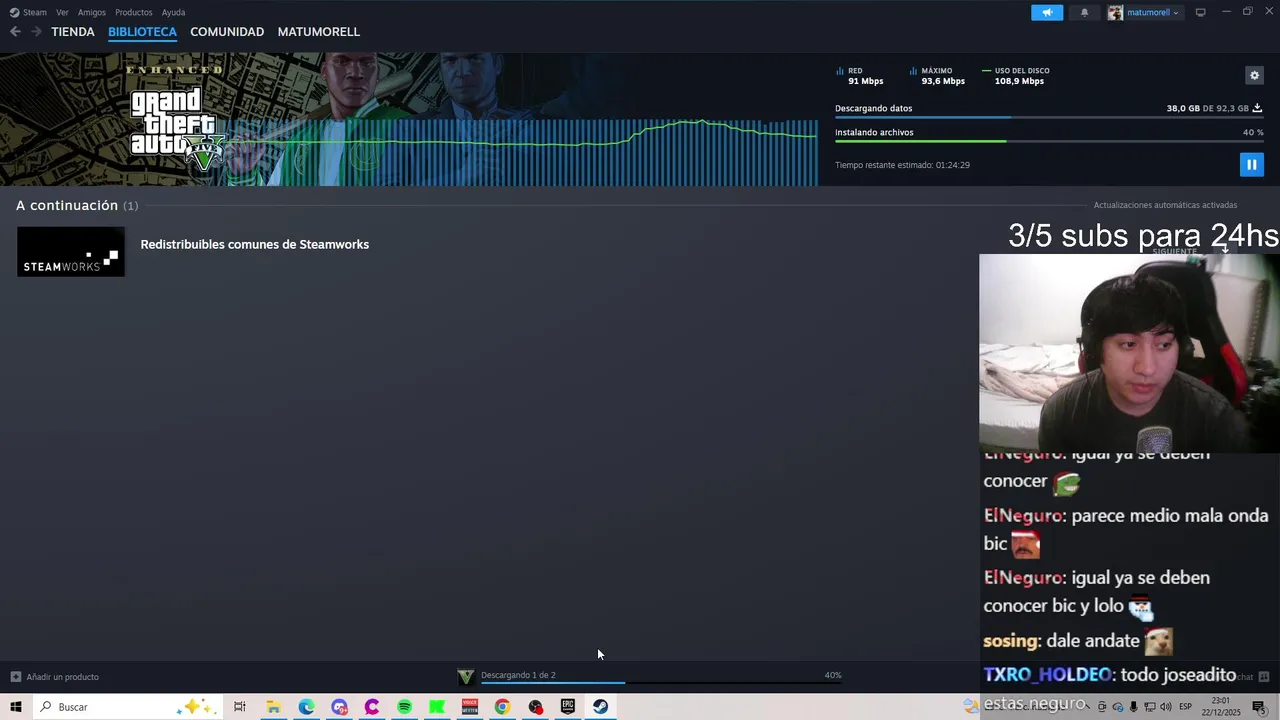Click the Grand Theft Auto V banner
This screenshot has height=720, width=1280.
pyautogui.click(x=409, y=119)
